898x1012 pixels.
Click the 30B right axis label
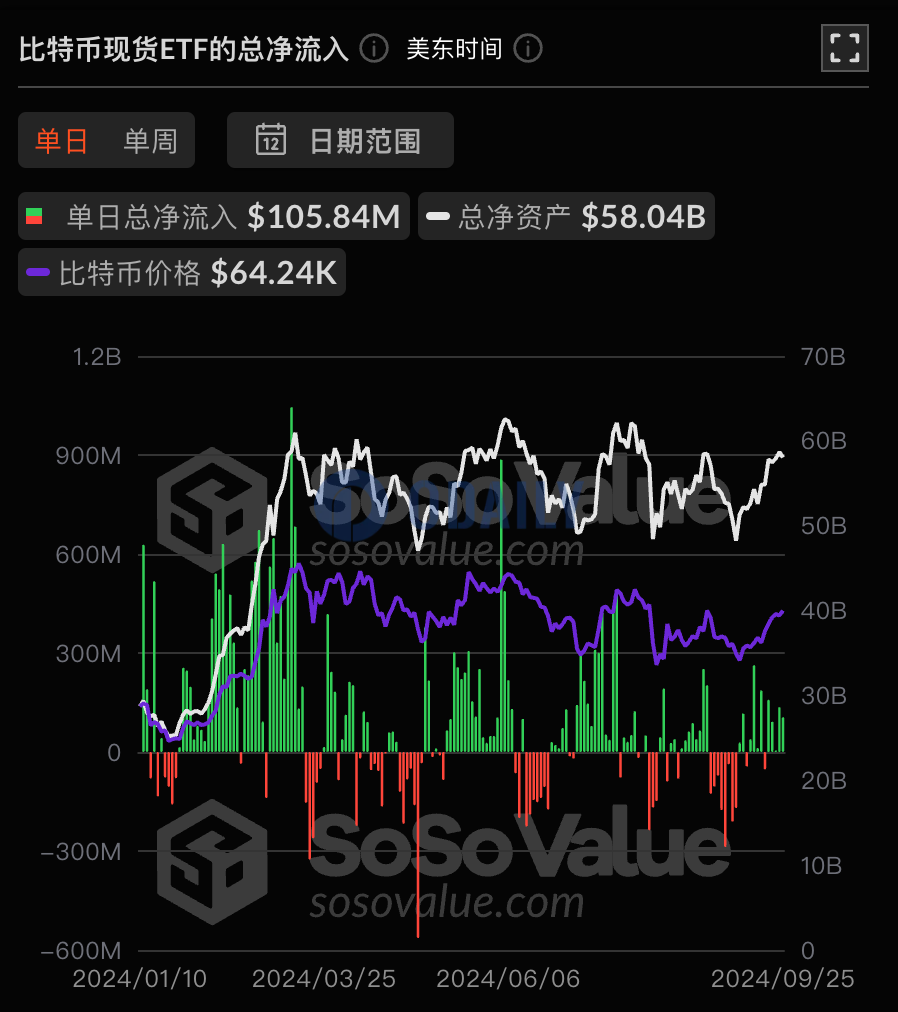823,696
